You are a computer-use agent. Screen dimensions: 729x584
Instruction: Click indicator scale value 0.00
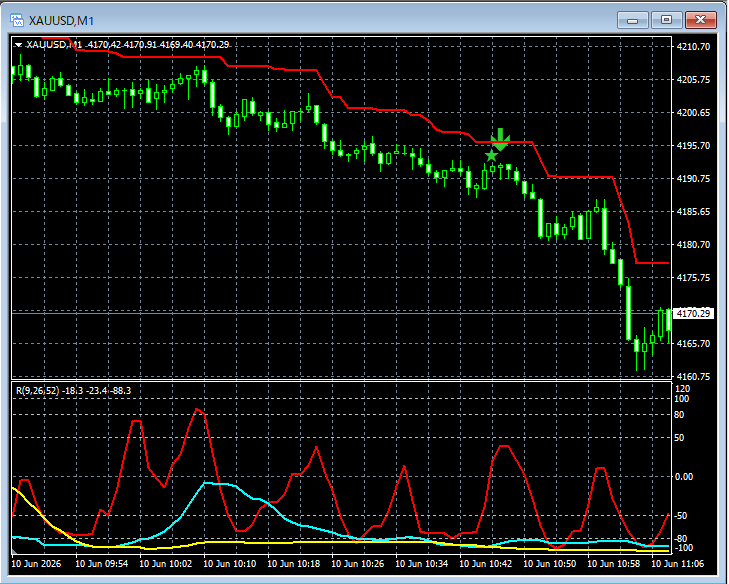click(x=683, y=477)
